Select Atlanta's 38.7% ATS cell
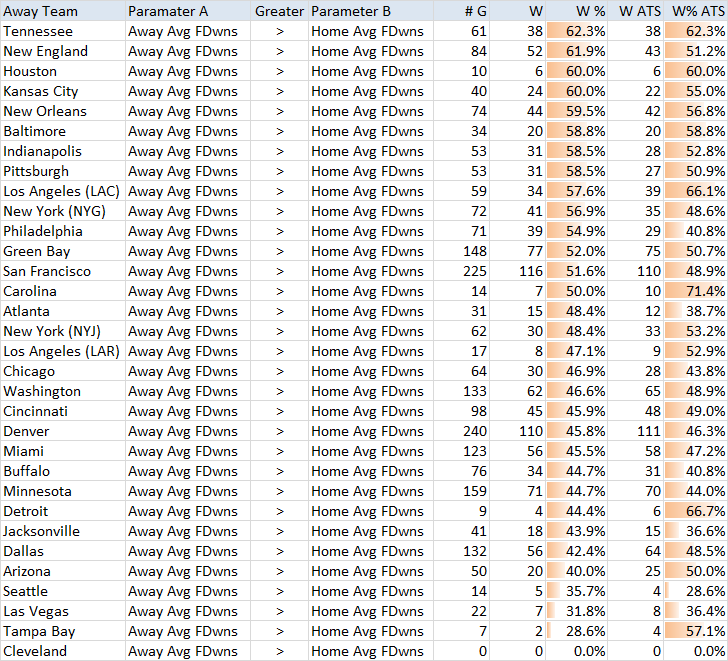The width and height of the screenshot is (728, 661). tap(696, 311)
